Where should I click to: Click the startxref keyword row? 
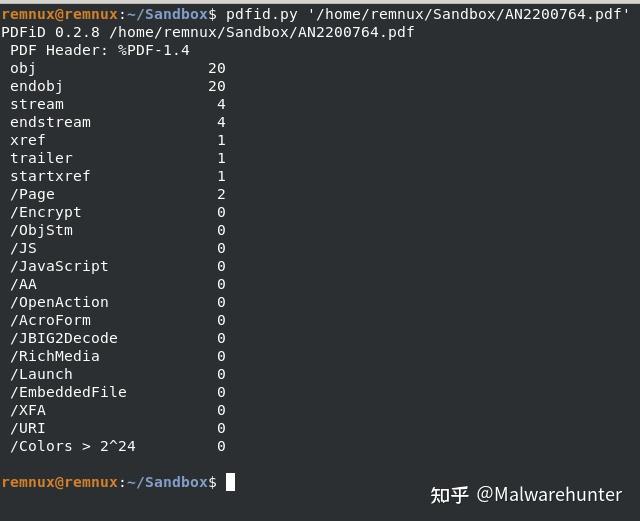[50, 176]
